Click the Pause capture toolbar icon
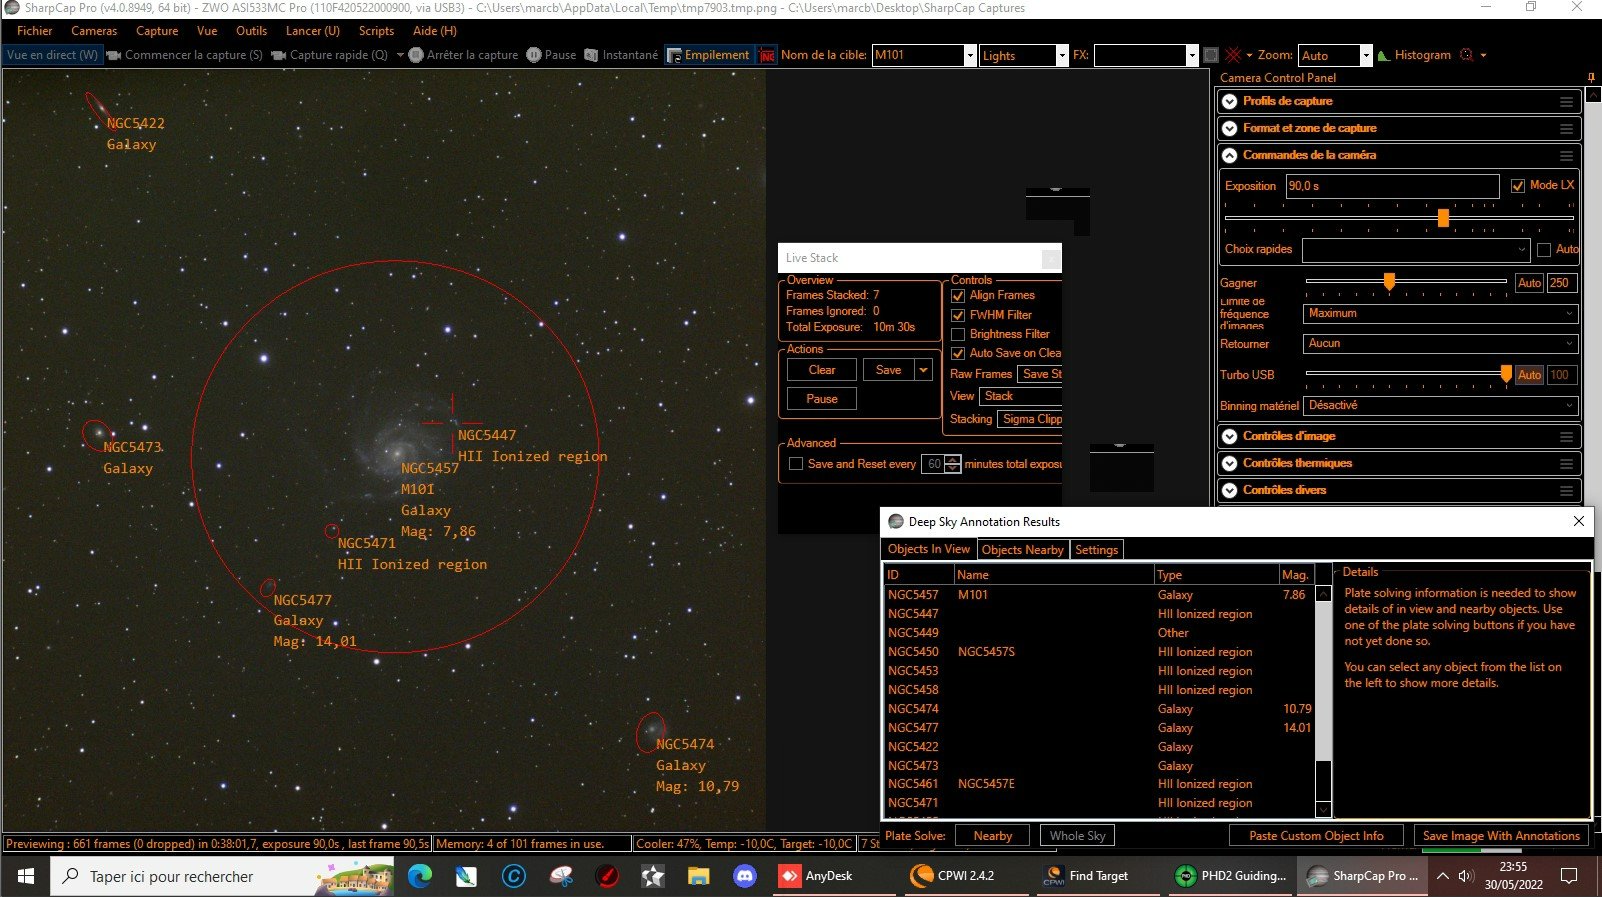Viewport: 1602px width, 897px height. [551, 55]
